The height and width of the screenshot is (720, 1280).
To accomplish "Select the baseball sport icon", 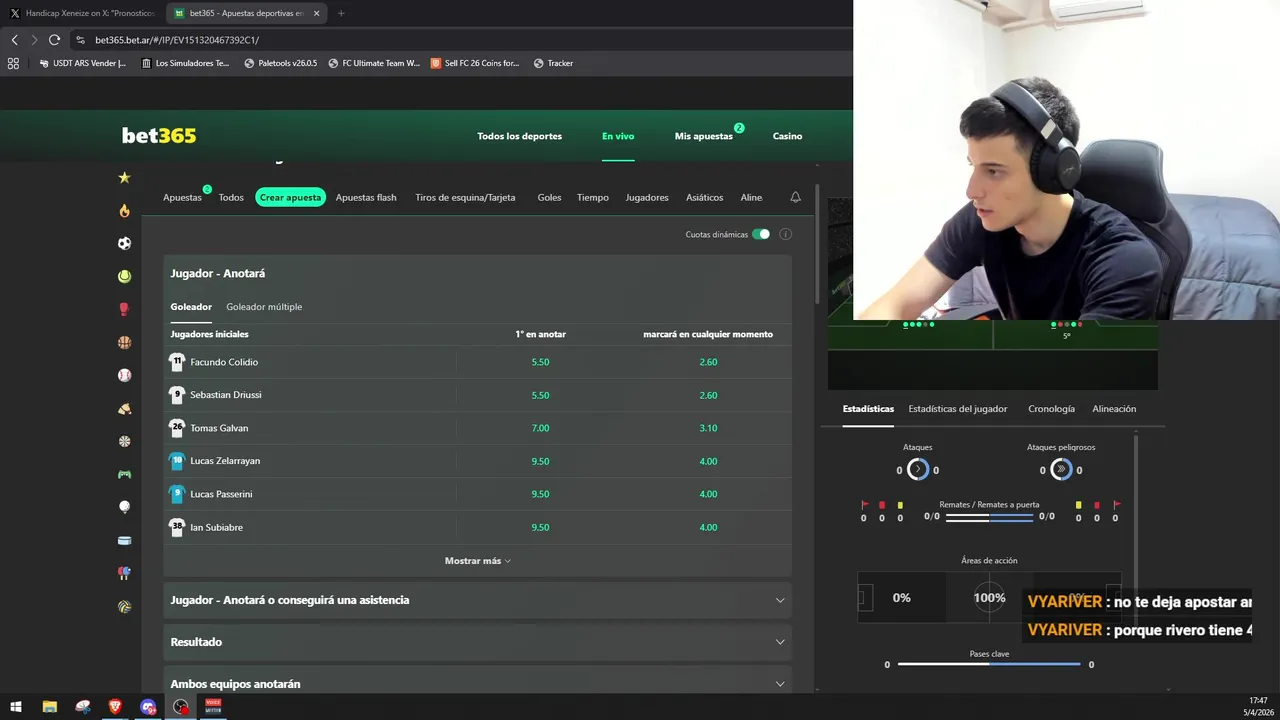I will click(x=124, y=375).
